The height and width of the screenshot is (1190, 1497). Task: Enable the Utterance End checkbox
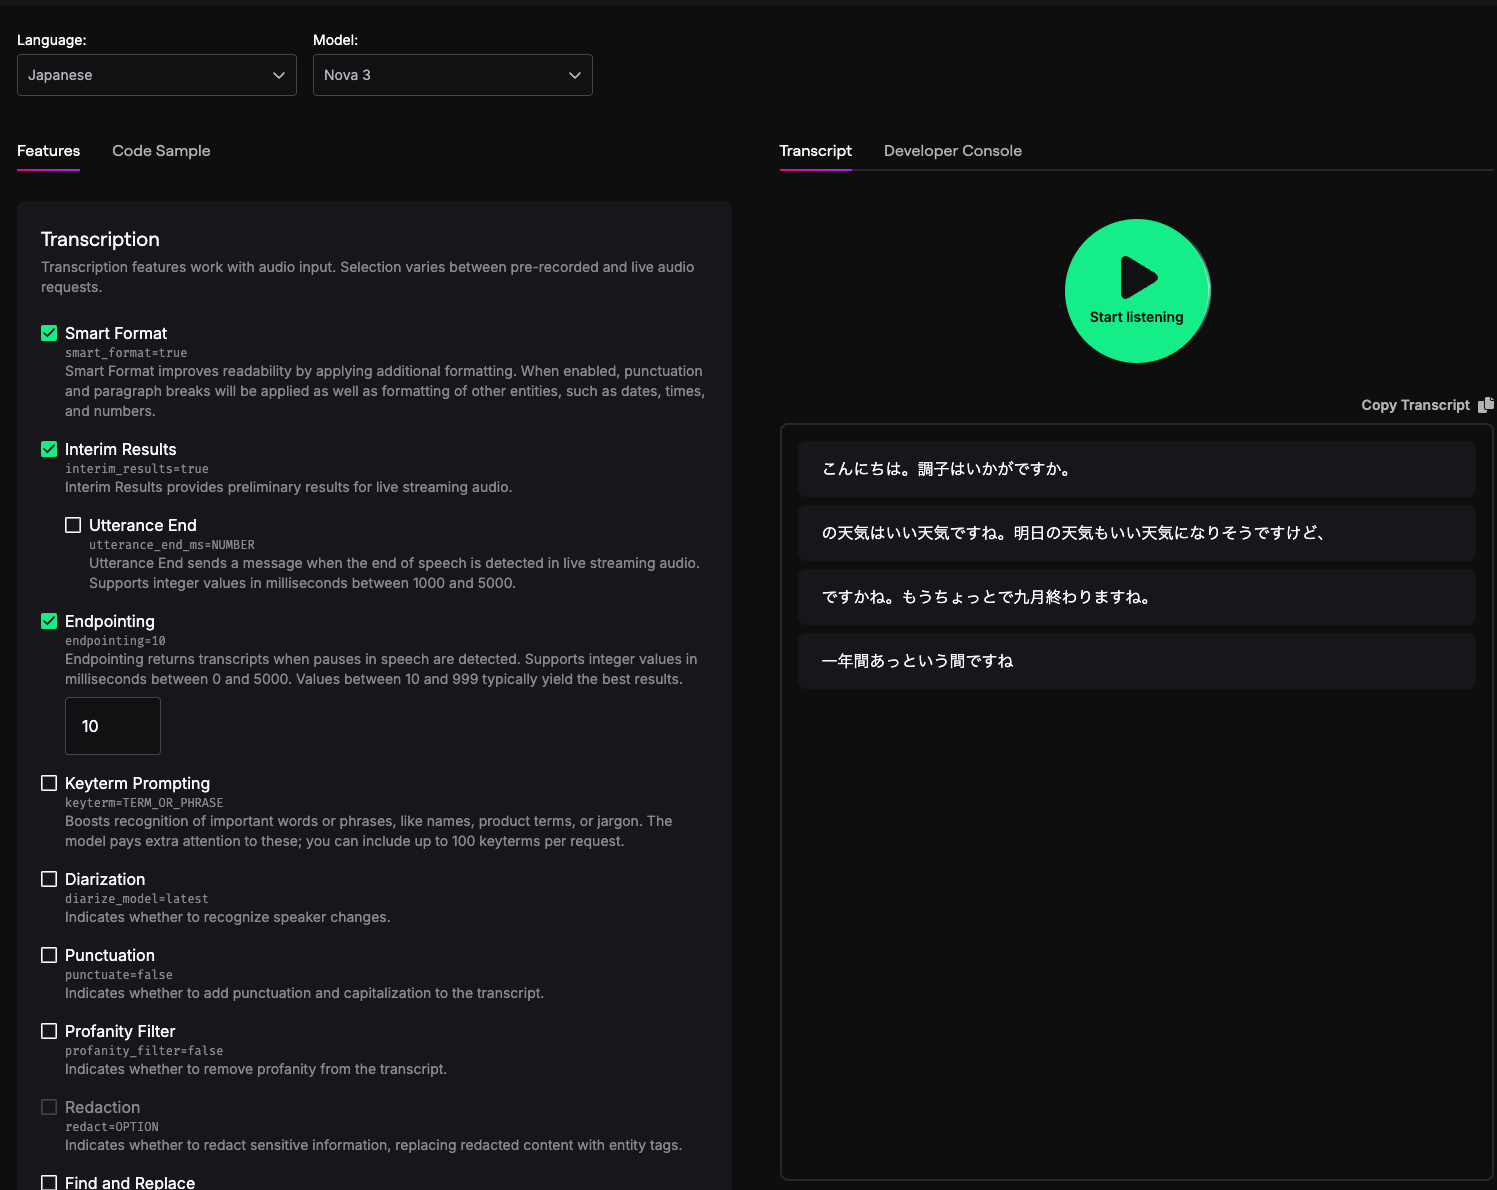point(73,525)
